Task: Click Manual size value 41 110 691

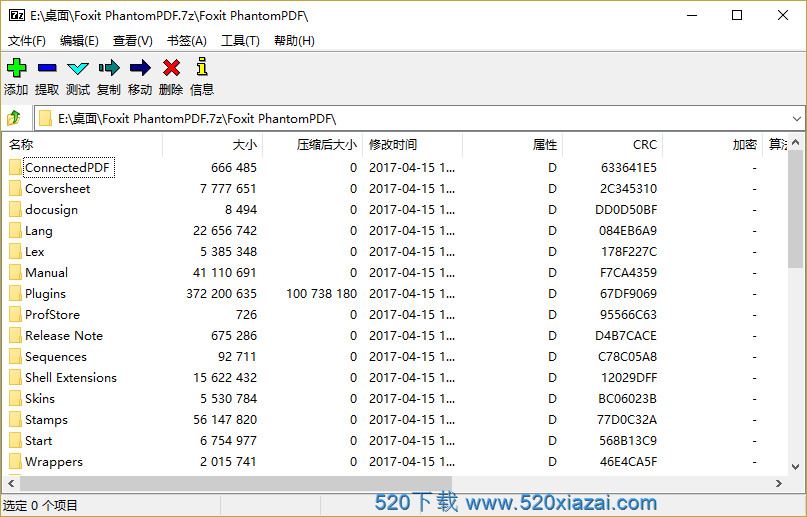Action: point(224,273)
